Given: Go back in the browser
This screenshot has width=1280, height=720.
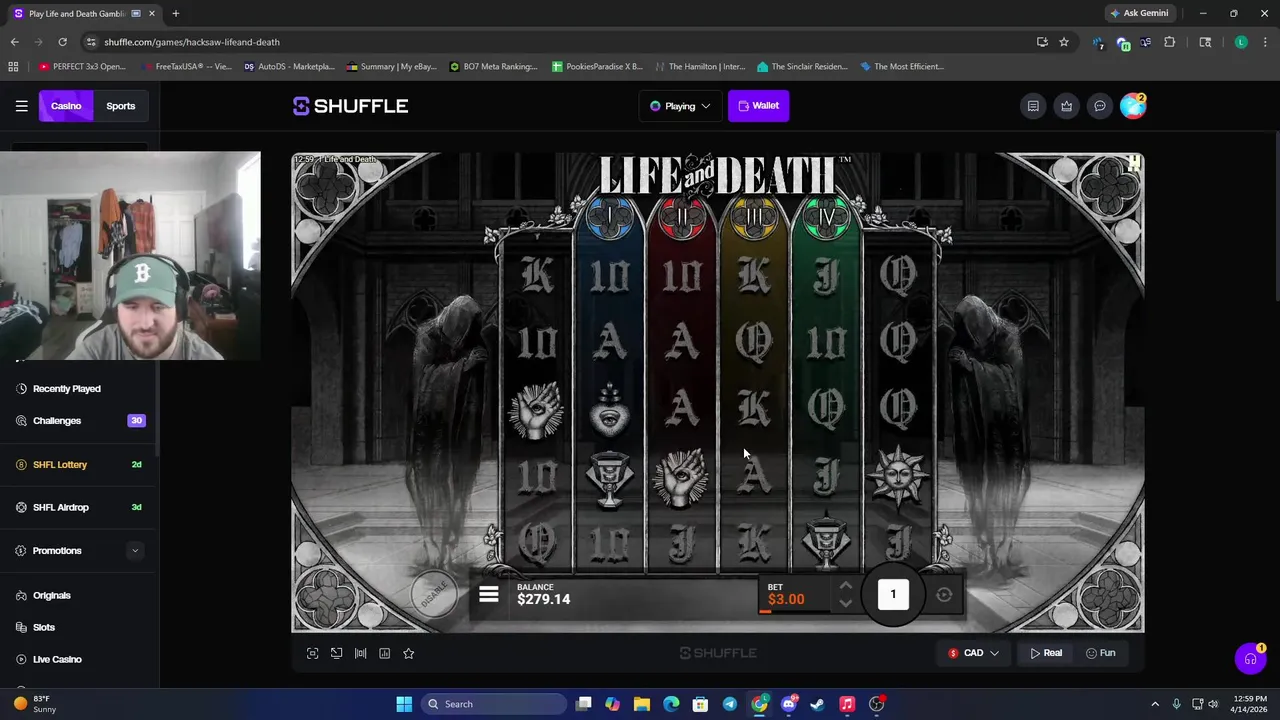Looking at the screenshot, I should [x=14, y=42].
